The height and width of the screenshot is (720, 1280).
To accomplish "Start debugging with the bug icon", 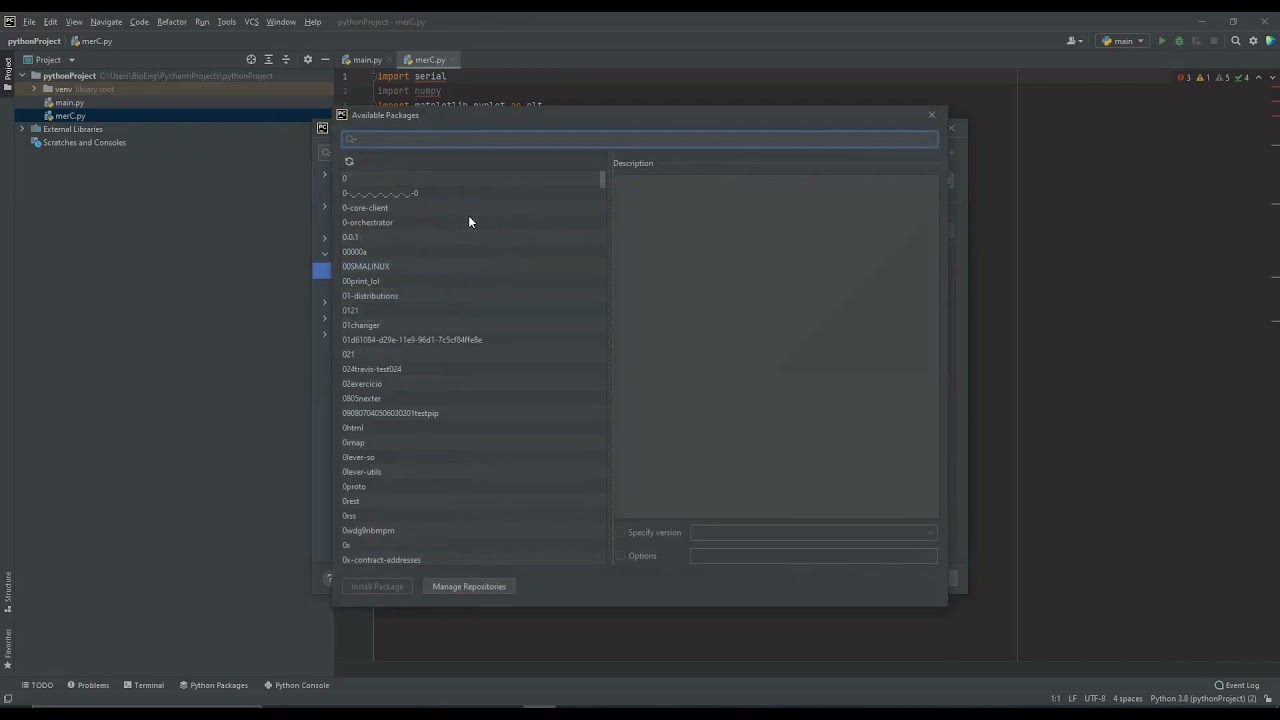I will pos(1179,41).
